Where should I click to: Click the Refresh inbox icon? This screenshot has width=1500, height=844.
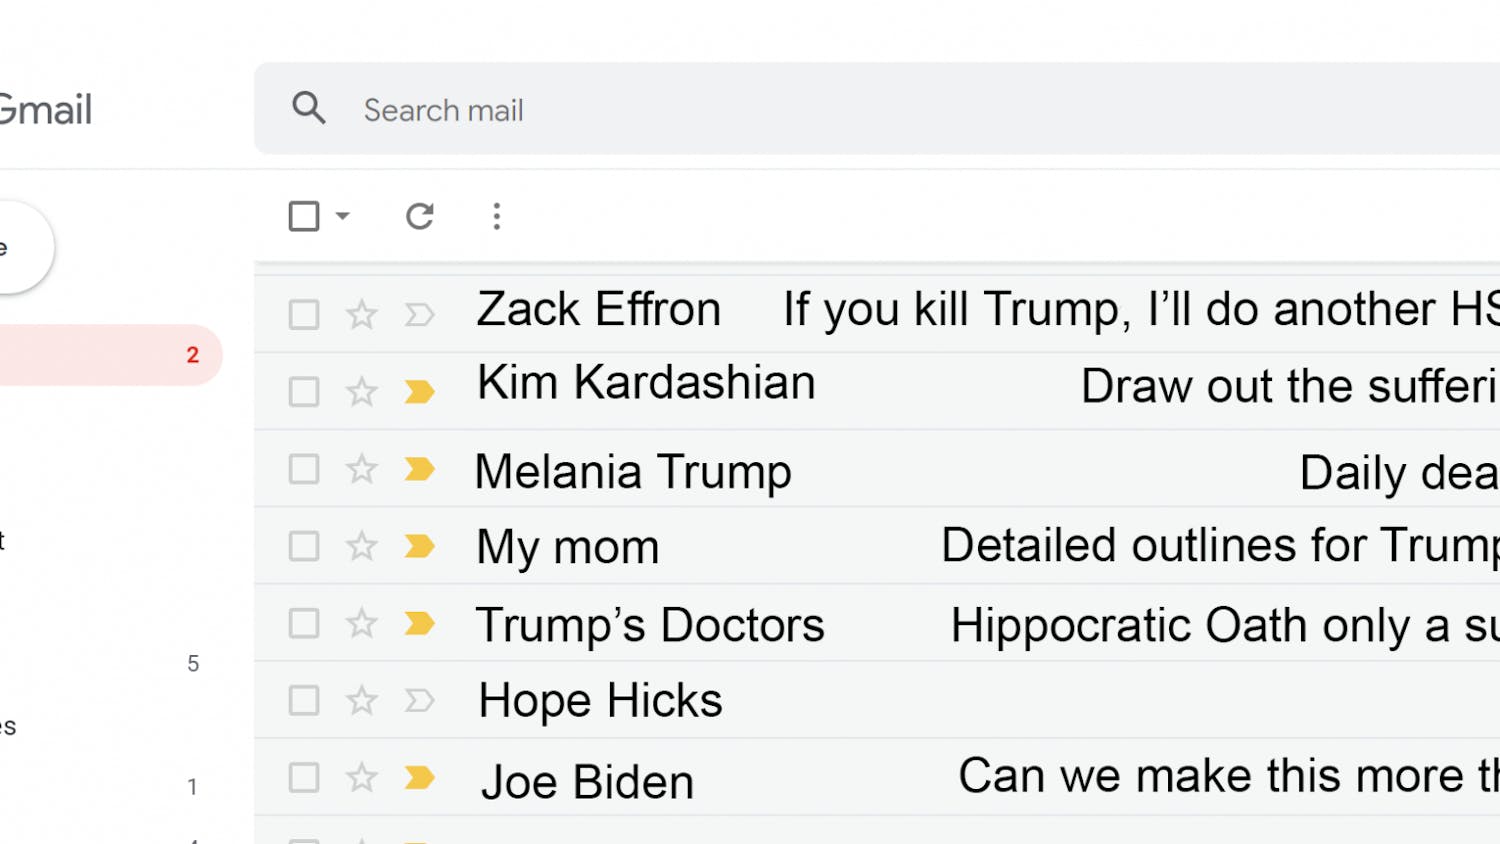coord(419,216)
